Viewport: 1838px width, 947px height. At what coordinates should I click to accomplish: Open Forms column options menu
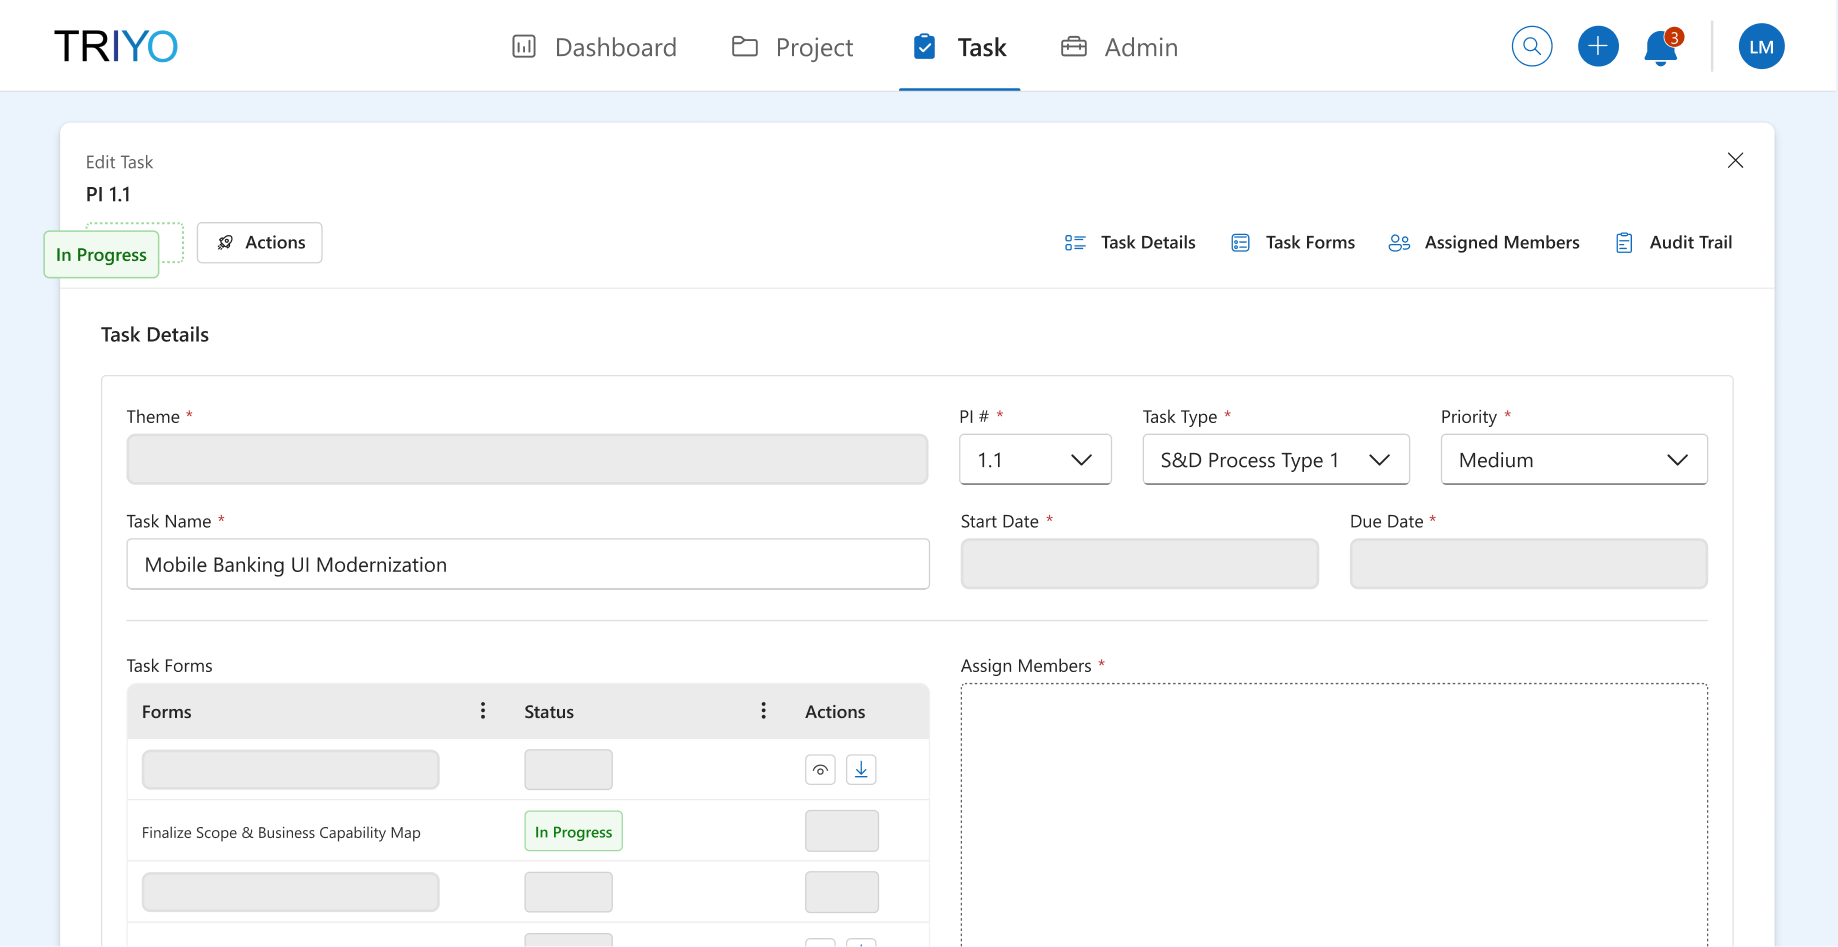coord(483,711)
